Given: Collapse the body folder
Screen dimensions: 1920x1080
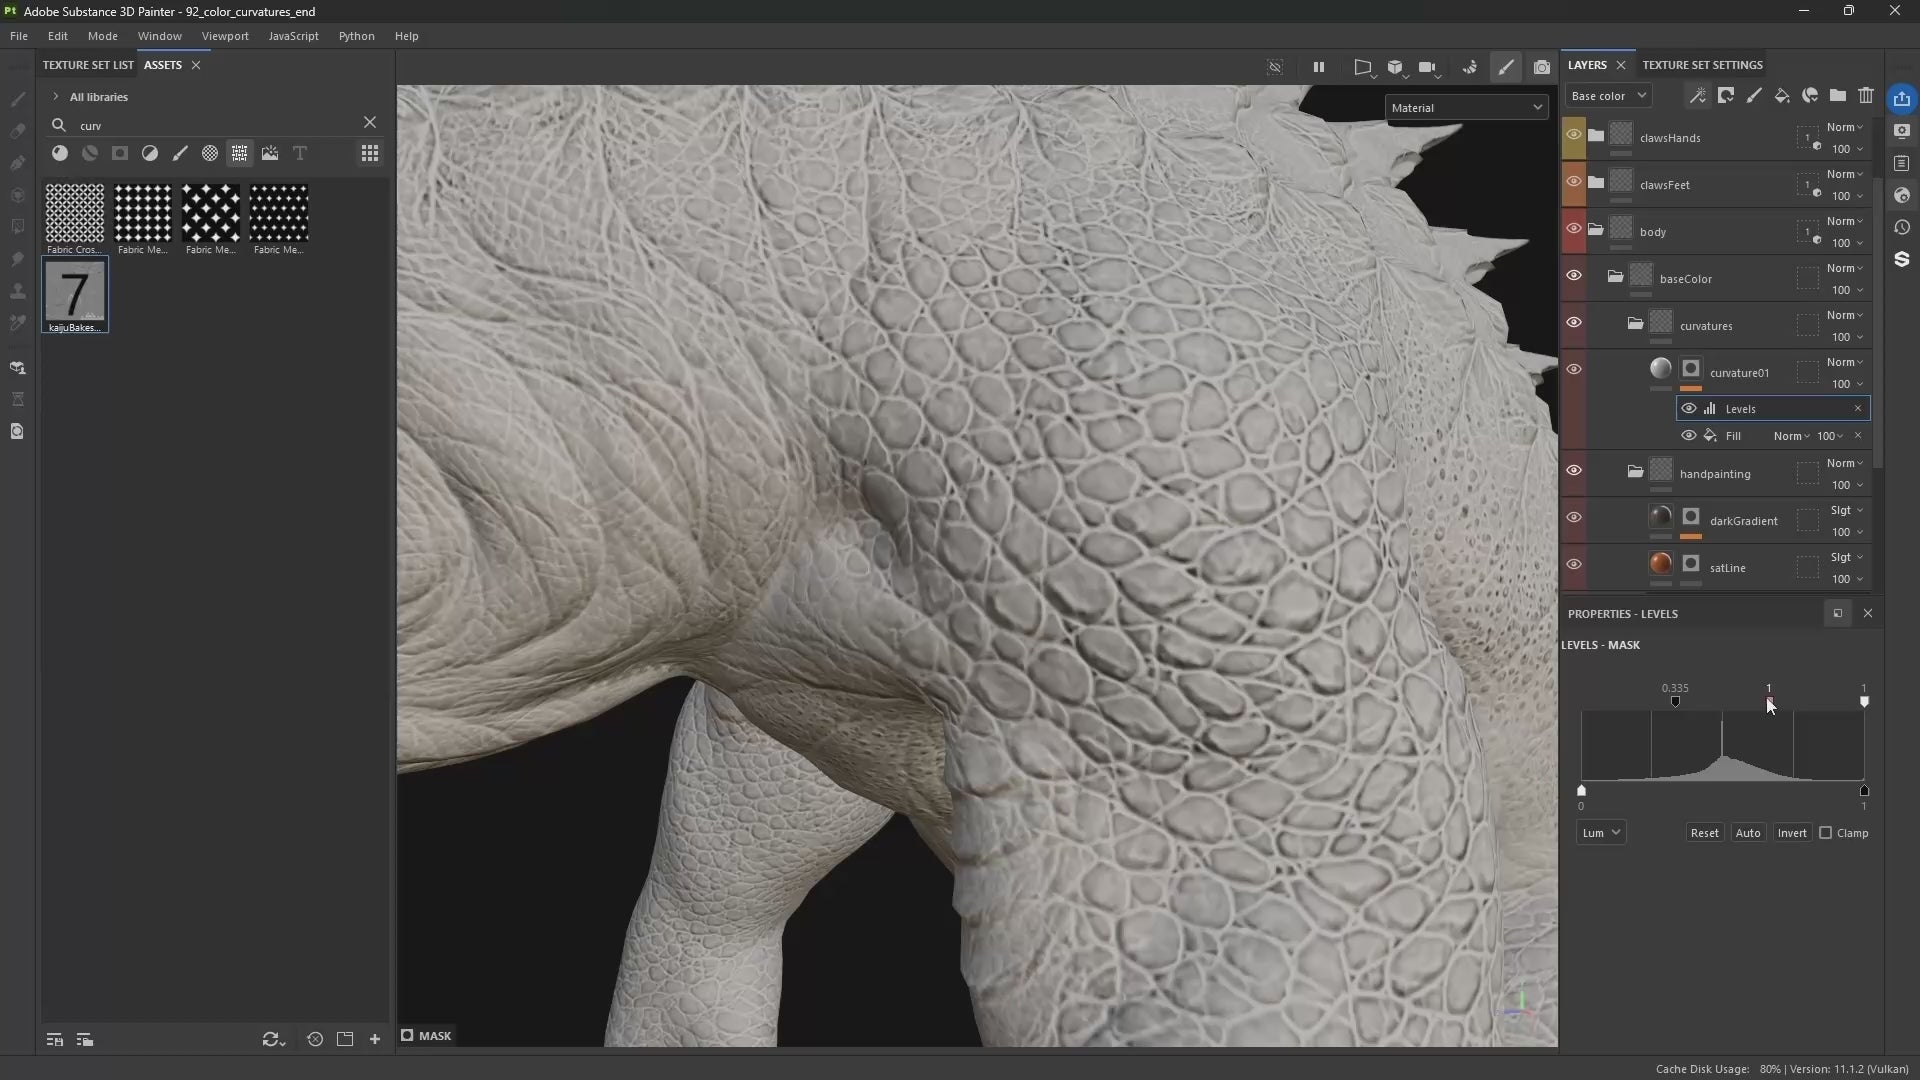Looking at the screenshot, I should click(x=1596, y=229).
